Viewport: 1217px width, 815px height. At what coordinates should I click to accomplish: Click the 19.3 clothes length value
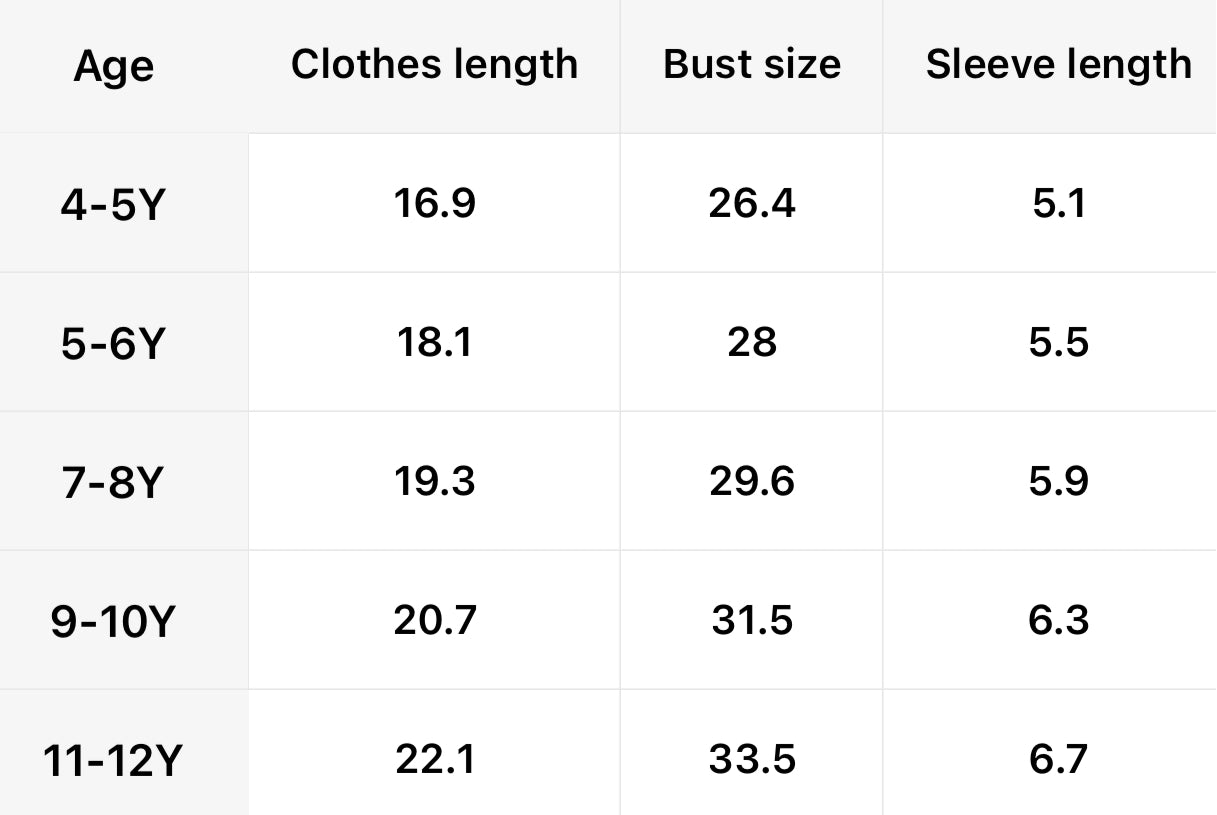click(434, 481)
